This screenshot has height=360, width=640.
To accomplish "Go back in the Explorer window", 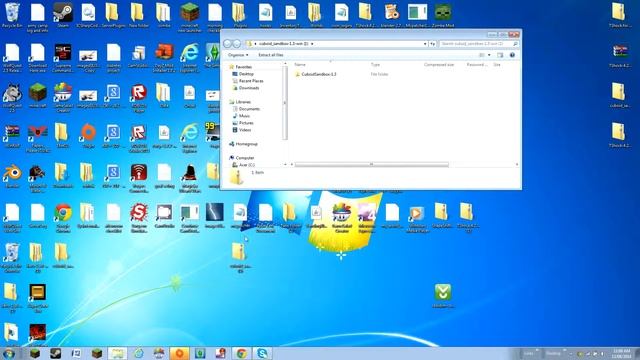I will pos(227,44).
